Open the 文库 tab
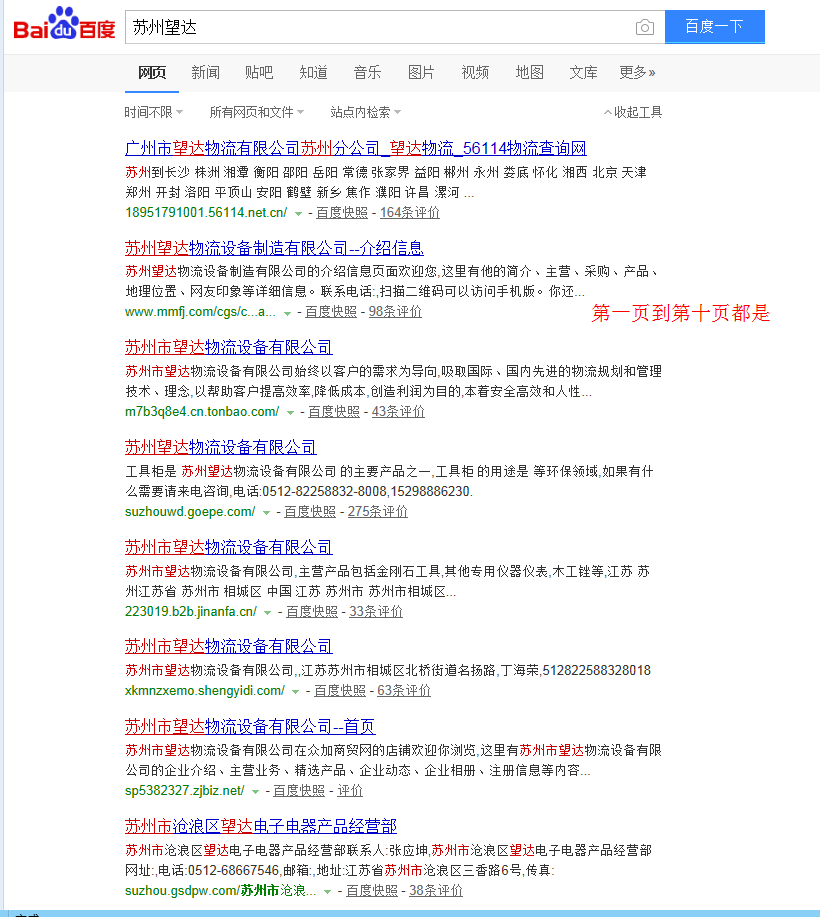820x917 pixels. [x=584, y=73]
